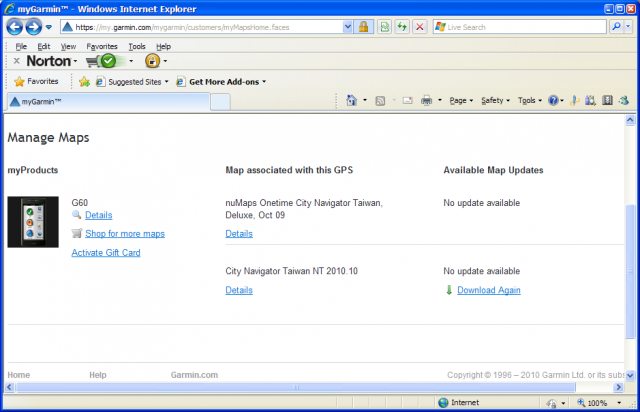This screenshot has width=640, height=412.
Task: Open Details for City Navigator Taiwan NT
Action: point(239,290)
